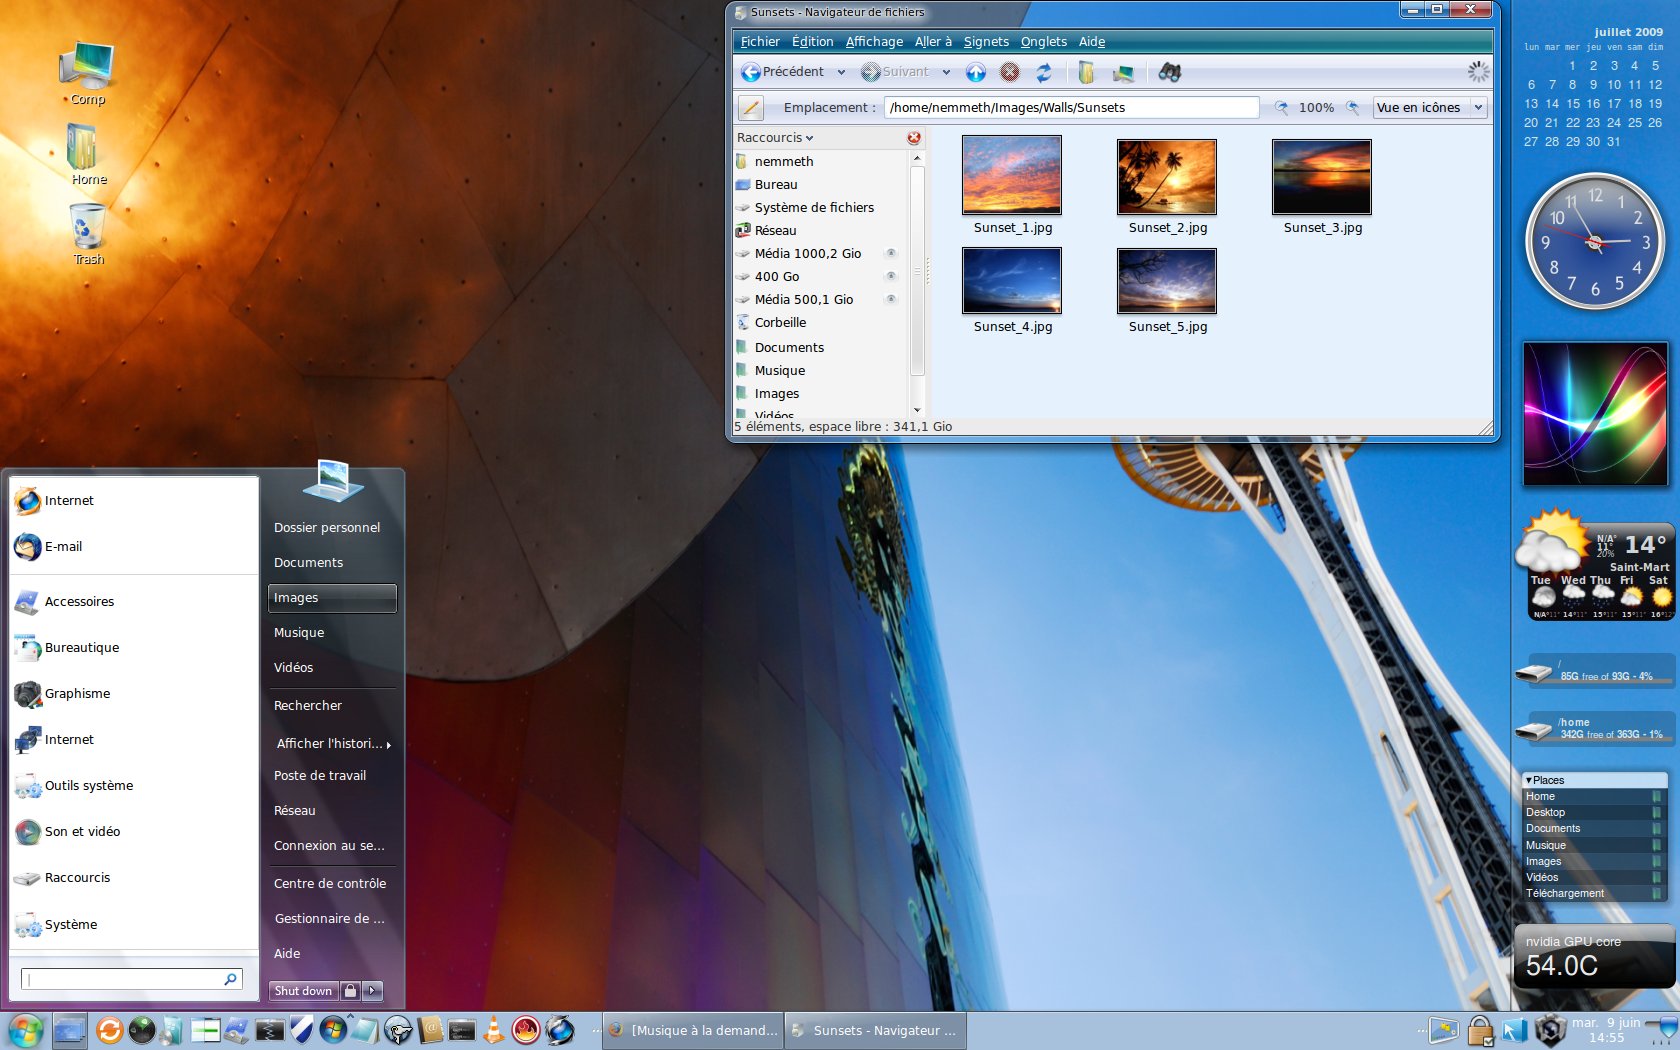1680x1050 pixels.
Task: Select the Sunset_2.jpg thumbnail
Action: 1167,177
